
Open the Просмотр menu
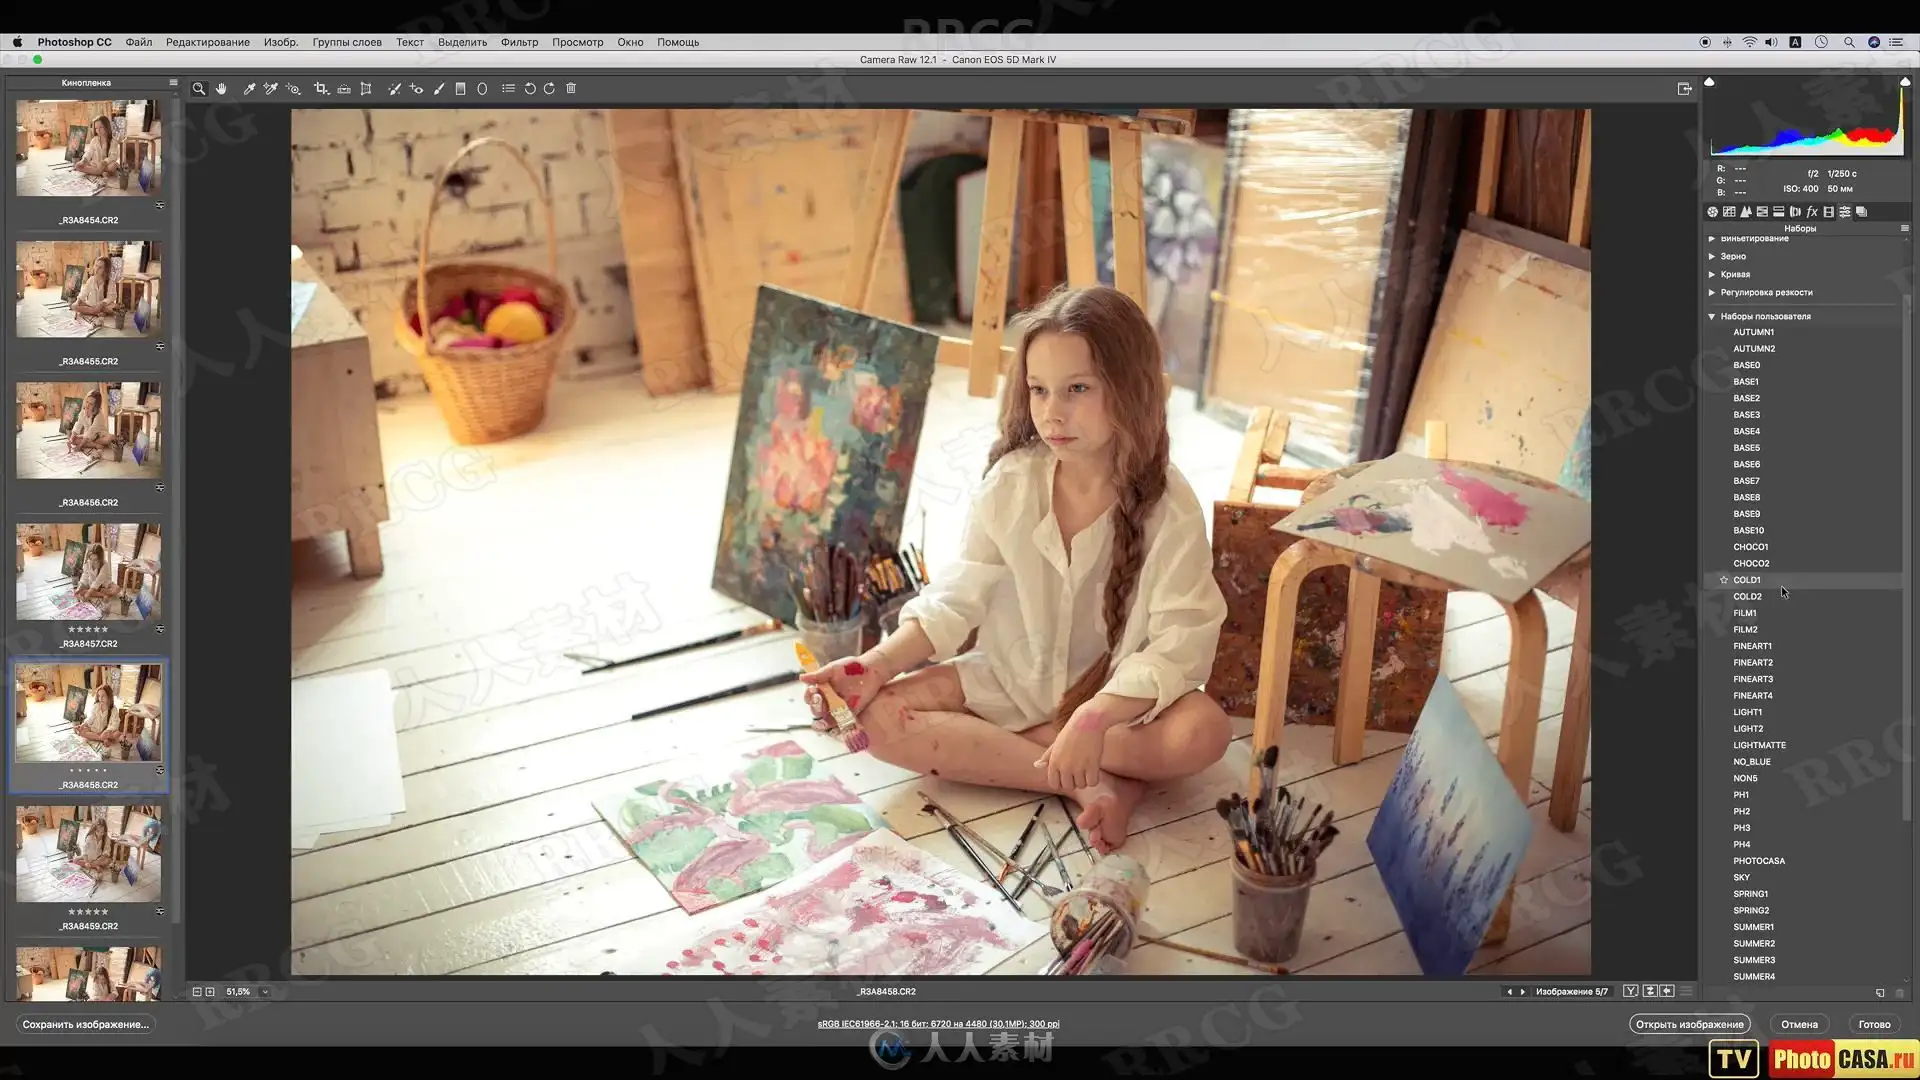(577, 42)
